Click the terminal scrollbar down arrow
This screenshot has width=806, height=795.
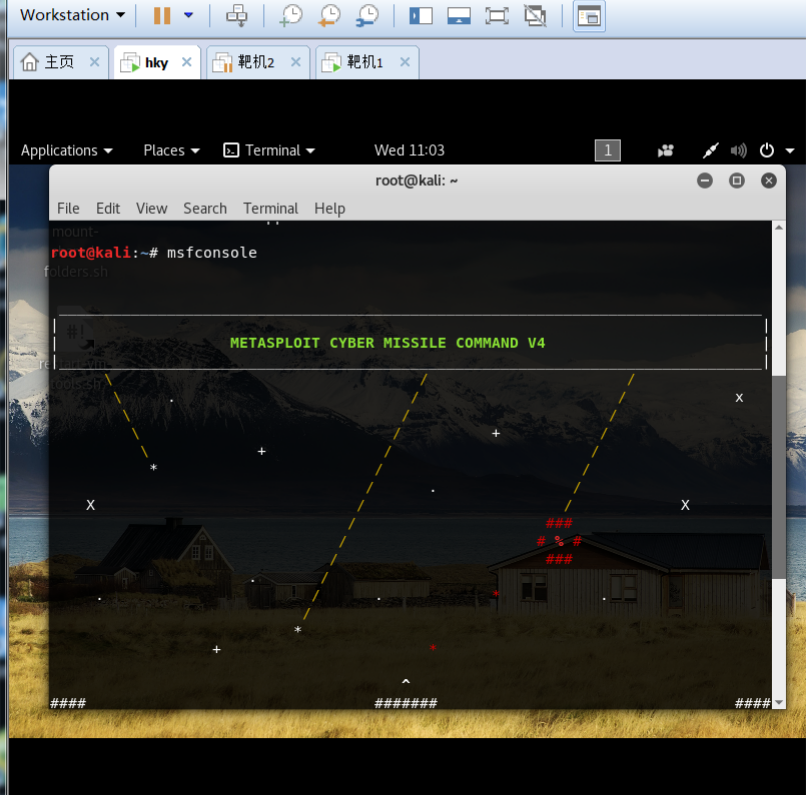[x=779, y=702]
